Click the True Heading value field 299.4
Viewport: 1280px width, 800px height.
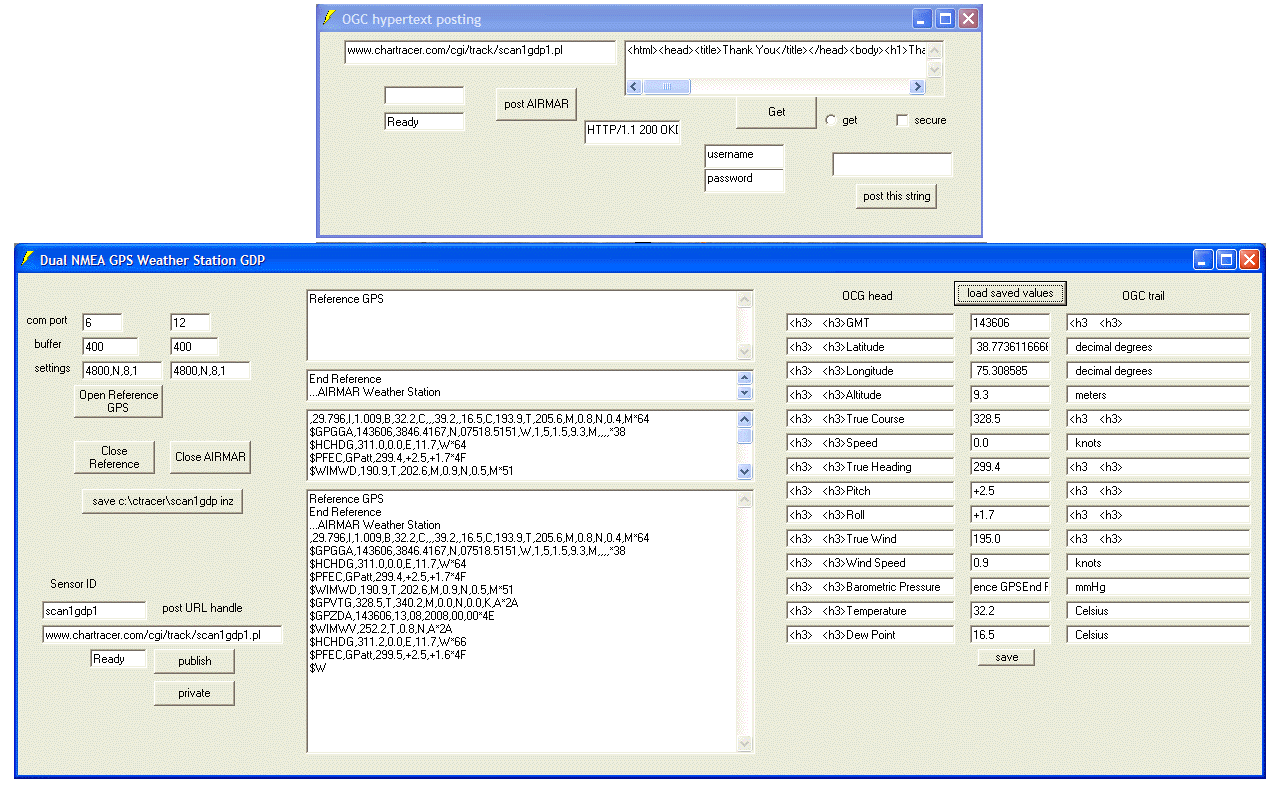click(1010, 467)
